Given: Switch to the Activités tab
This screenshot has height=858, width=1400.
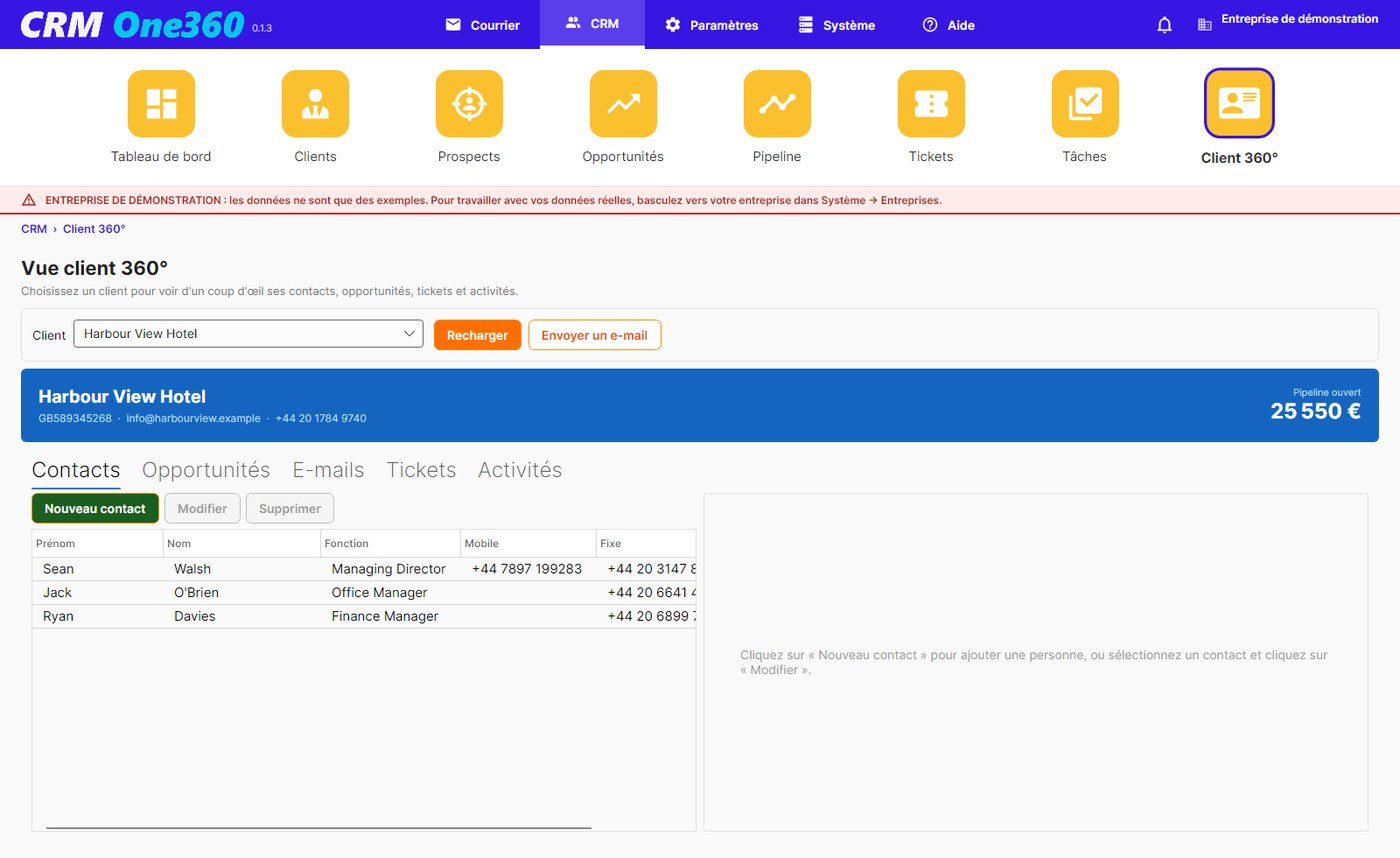Looking at the screenshot, I should pos(520,470).
